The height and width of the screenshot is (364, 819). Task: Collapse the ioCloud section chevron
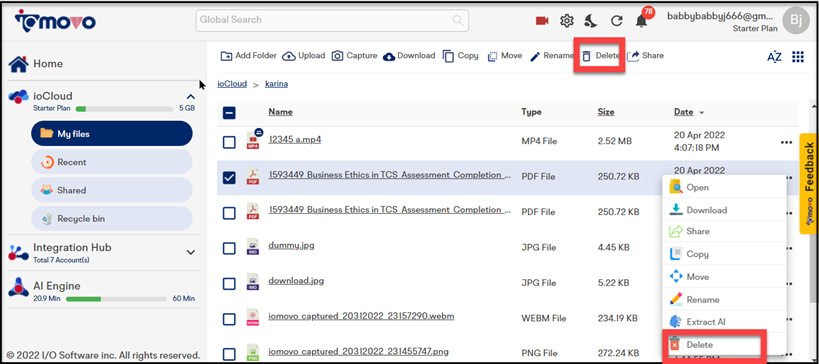click(191, 97)
